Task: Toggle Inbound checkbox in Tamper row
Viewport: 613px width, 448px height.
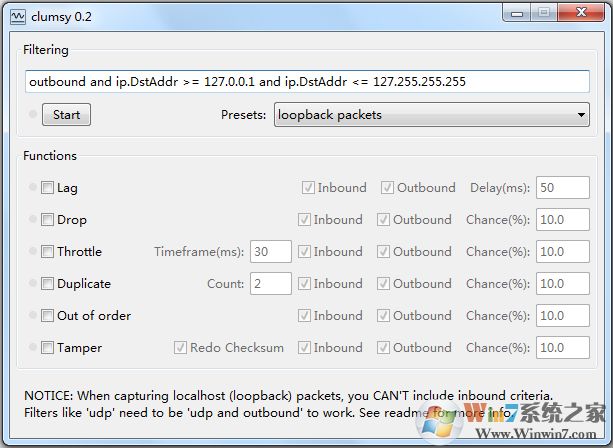Action: pos(304,348)
